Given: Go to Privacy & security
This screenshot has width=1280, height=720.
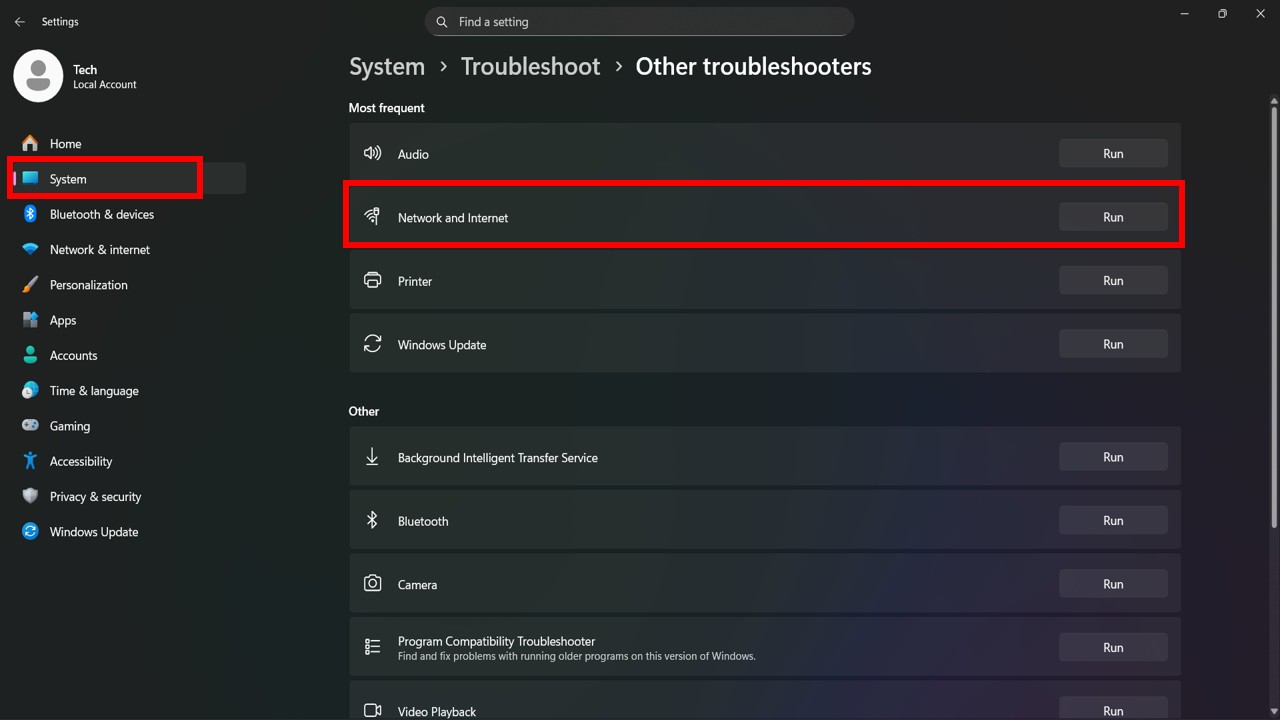Looking at the screenshot, I should [x=95, y=497].
